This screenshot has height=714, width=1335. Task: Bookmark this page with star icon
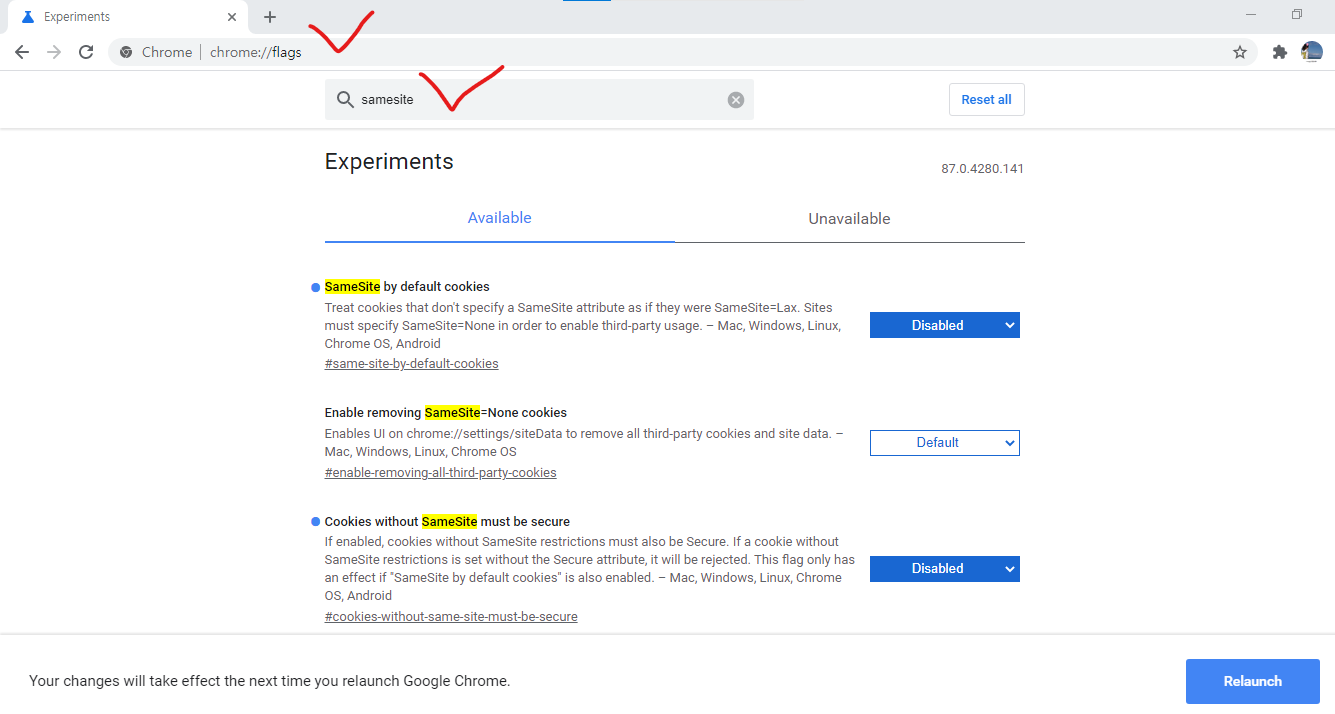pos(1240,52)
